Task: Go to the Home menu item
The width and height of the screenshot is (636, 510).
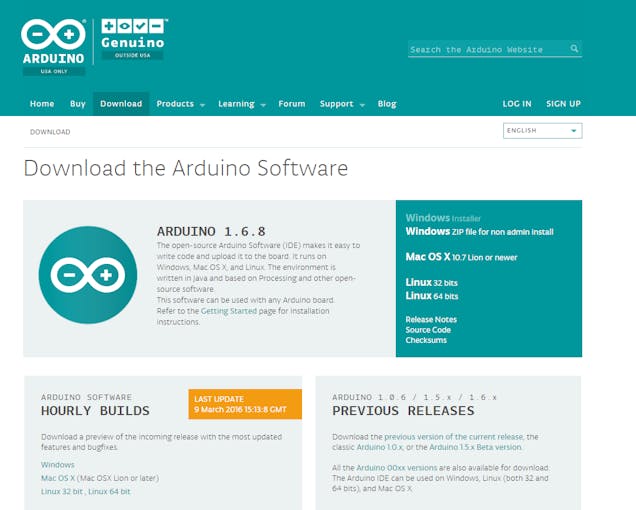Action: 42,104
